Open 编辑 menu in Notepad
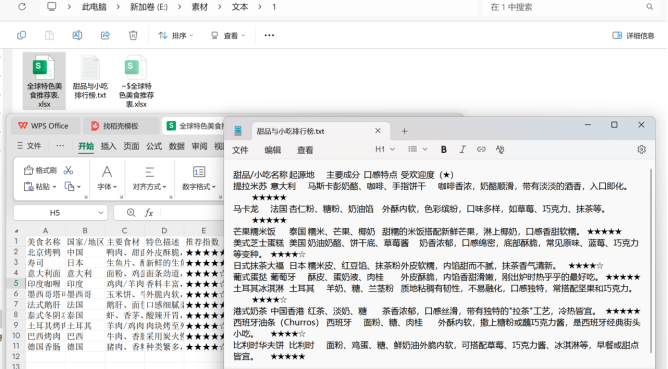This screenshot has width=668, height=369. 273,150
